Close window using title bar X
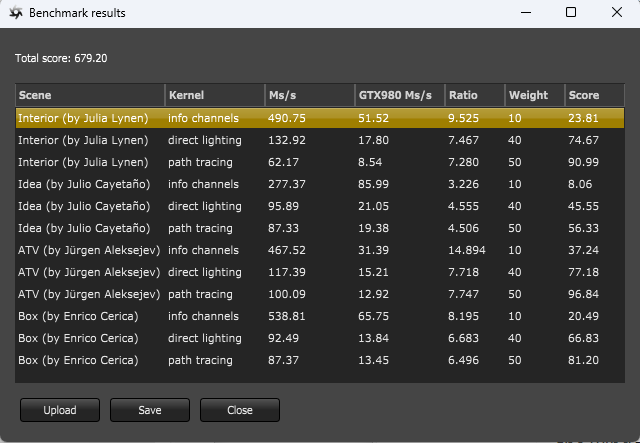 617,13
